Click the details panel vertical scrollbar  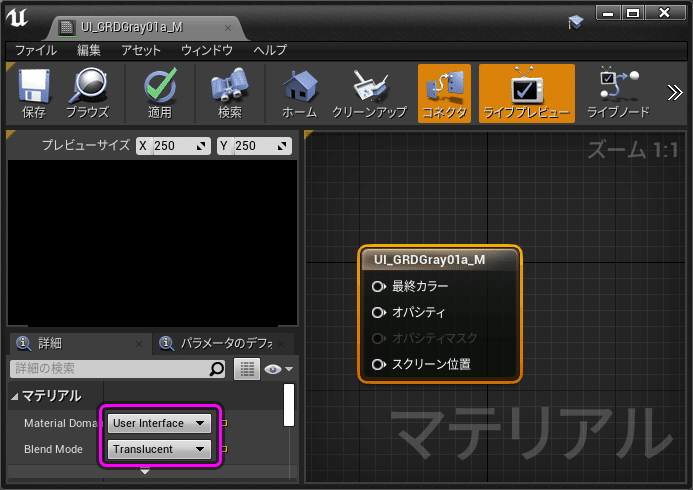pos(289,405)
